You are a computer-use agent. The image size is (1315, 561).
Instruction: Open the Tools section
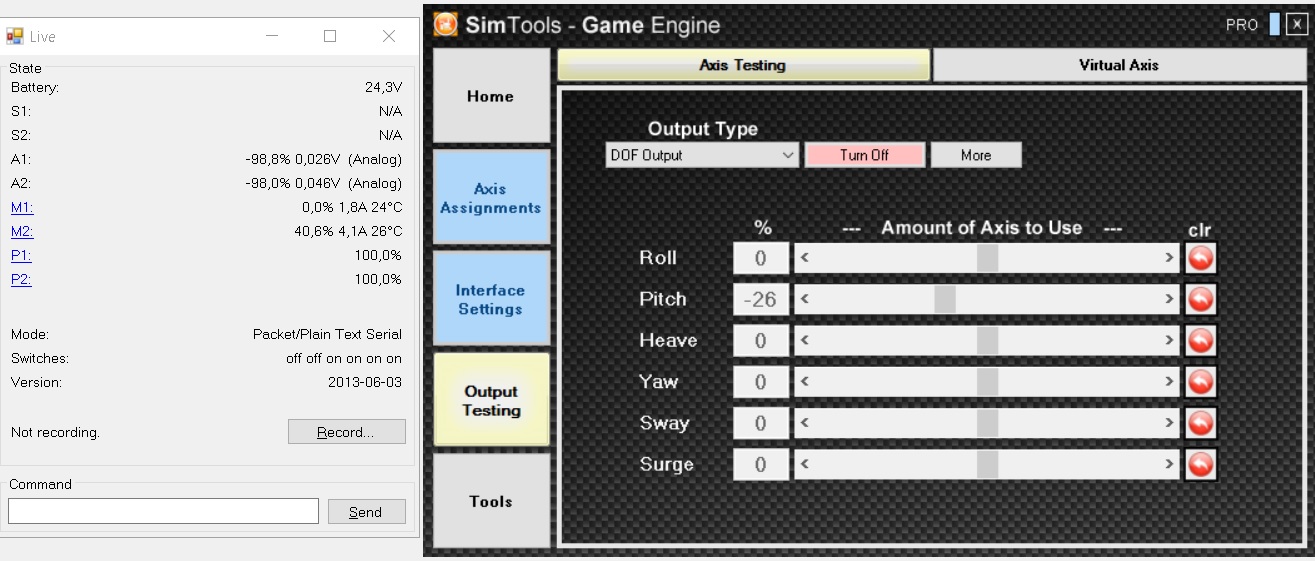coord(491,501)
